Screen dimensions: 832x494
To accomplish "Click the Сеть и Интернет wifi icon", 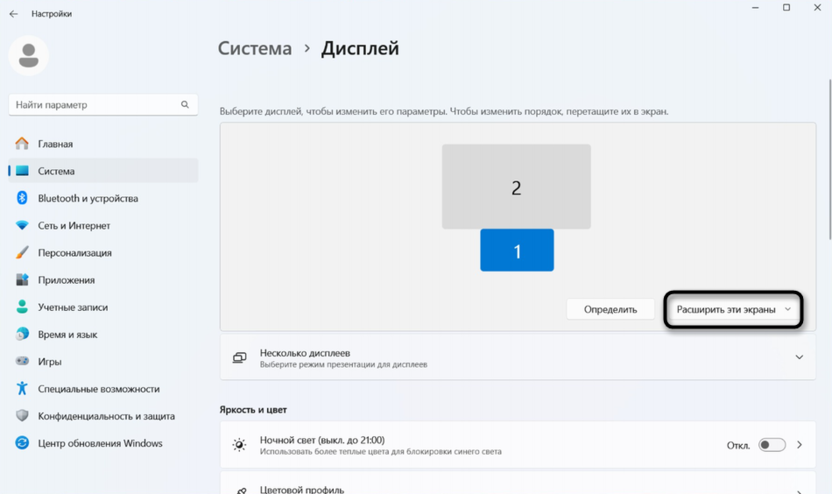I will click(22, 225).
